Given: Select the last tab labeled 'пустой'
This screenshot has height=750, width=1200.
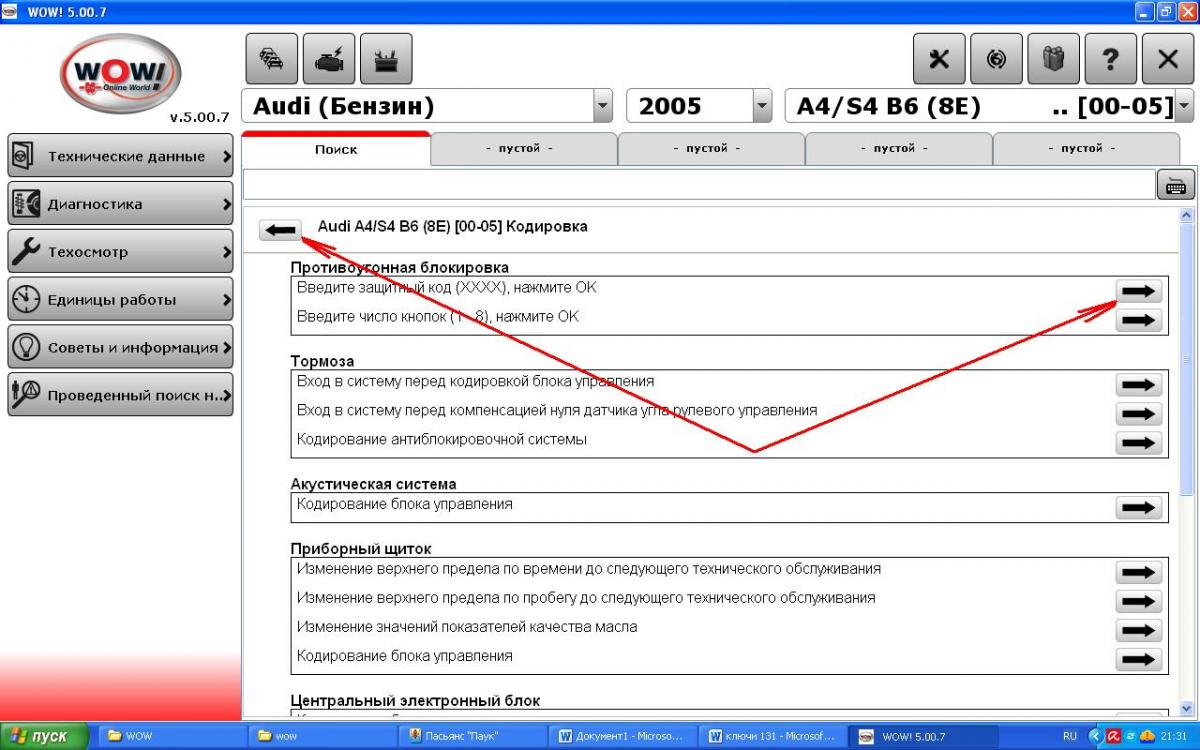Looking at the screenshot, I should click(1085, 148).
